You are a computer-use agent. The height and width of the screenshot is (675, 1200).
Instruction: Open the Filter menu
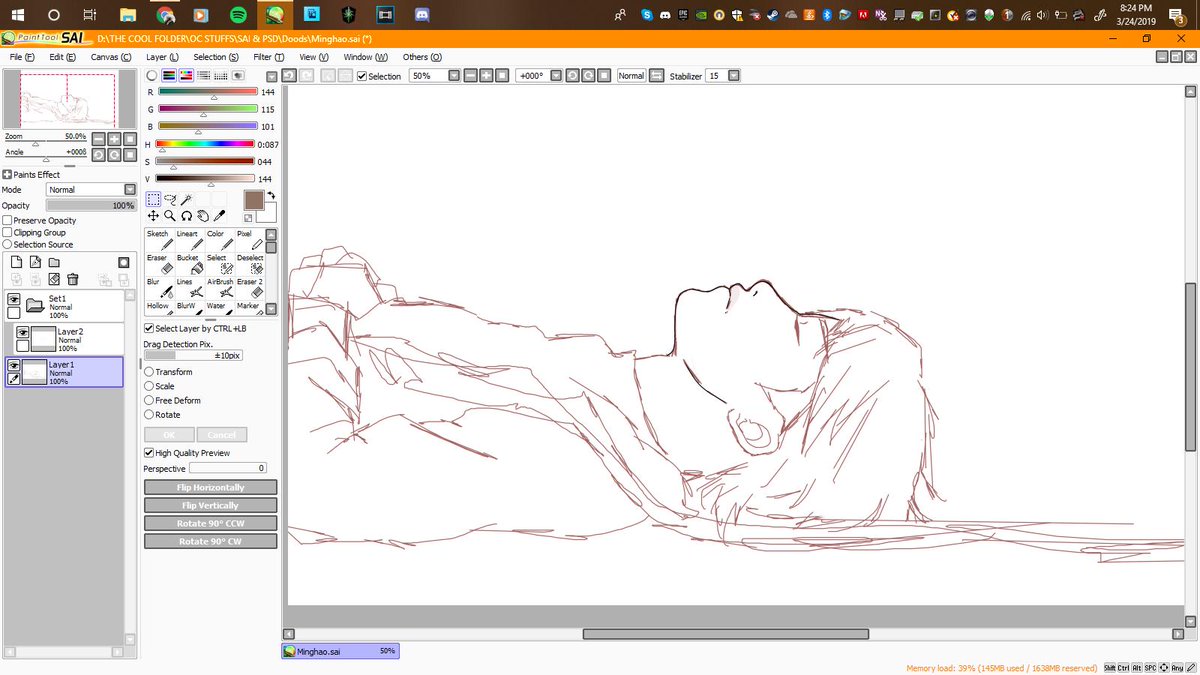[268, 57]
